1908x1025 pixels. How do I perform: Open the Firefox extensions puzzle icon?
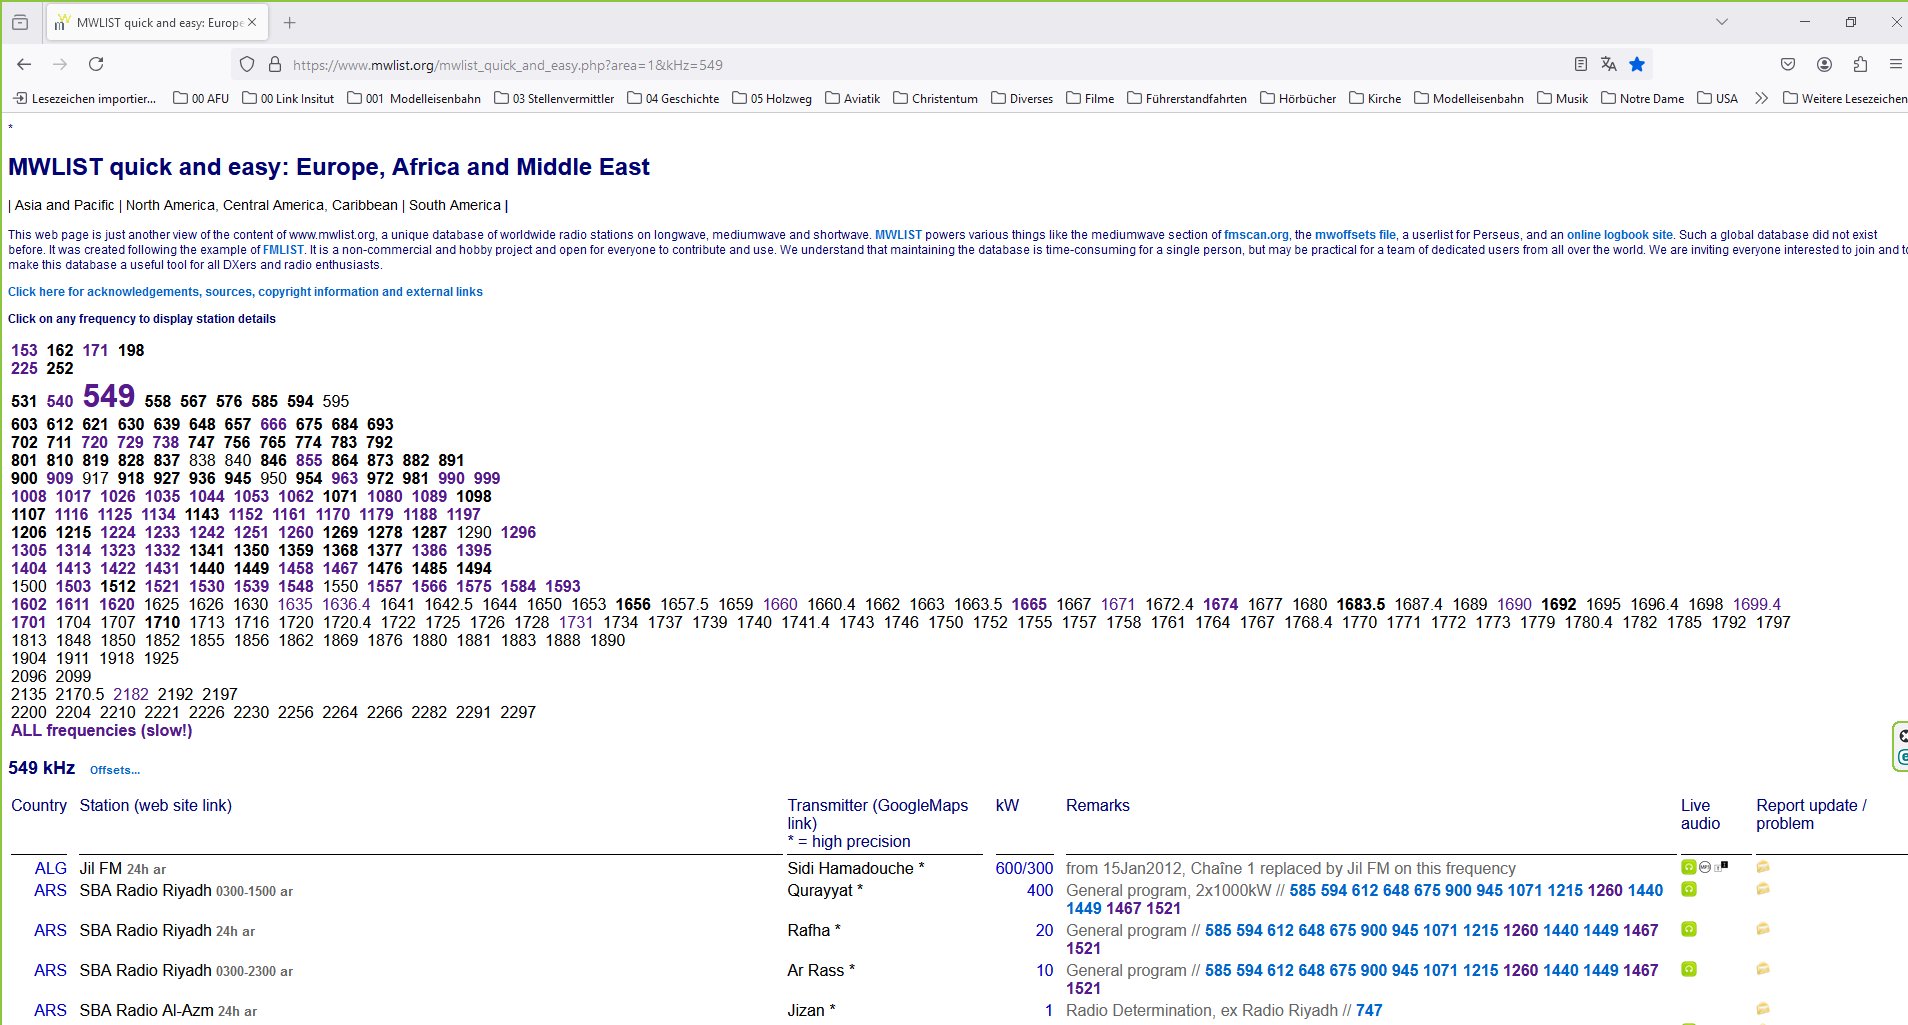pyautogui.click(x=1860, y=64)
